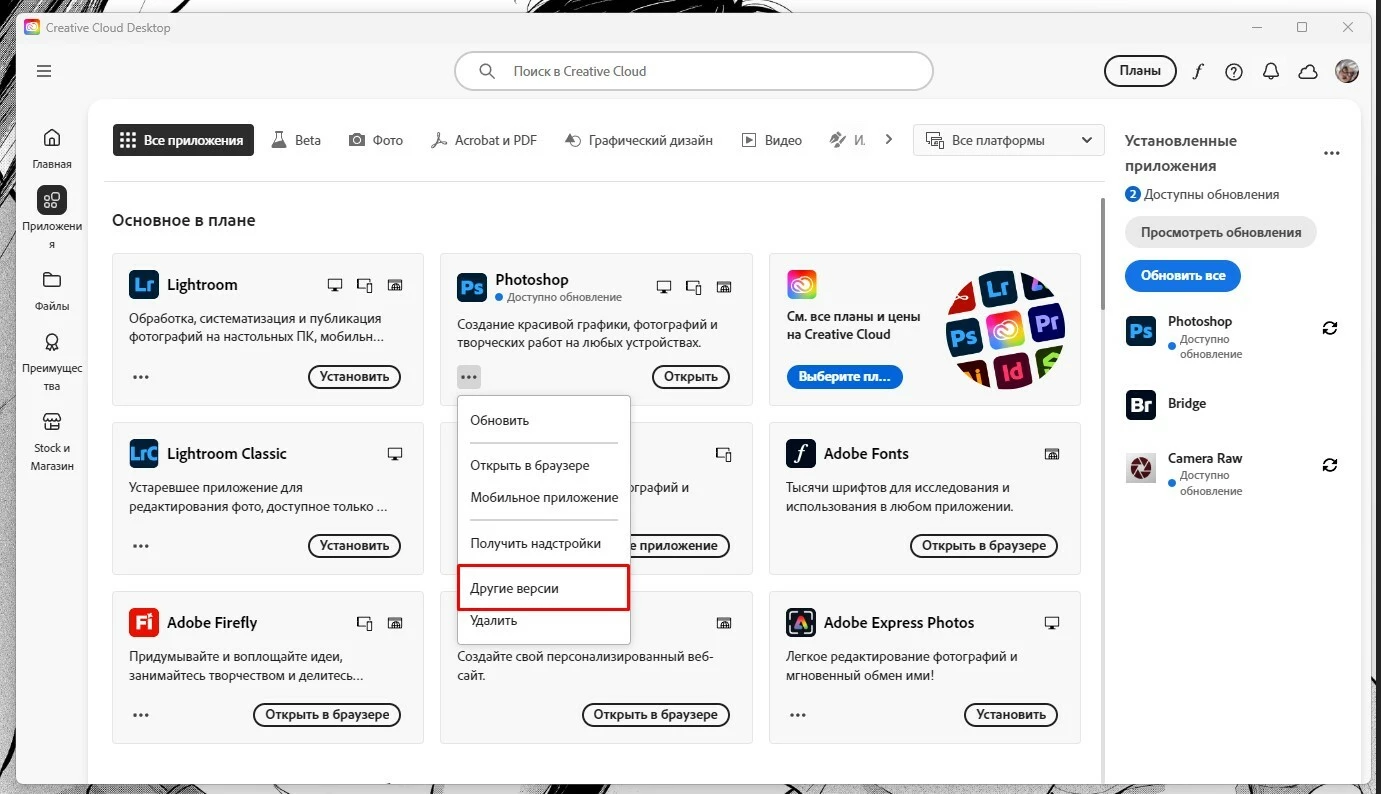Viewport: 1381px width, 794px height.
Task: Install Lightroom Classic
Action: [x=354, y=546]
